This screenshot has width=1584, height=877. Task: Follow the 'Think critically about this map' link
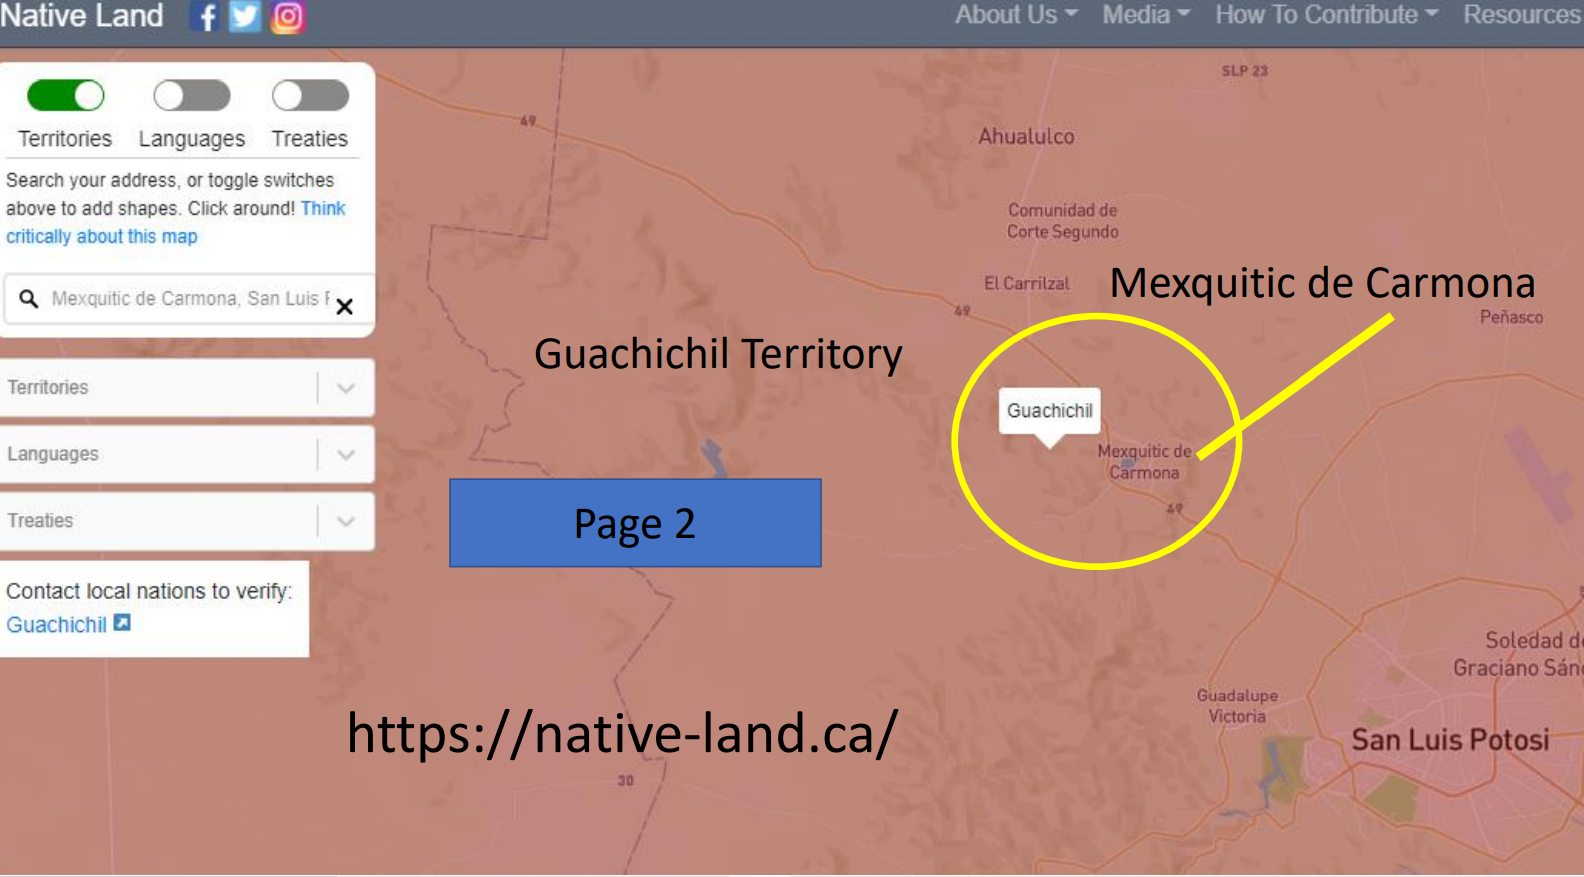102,237
